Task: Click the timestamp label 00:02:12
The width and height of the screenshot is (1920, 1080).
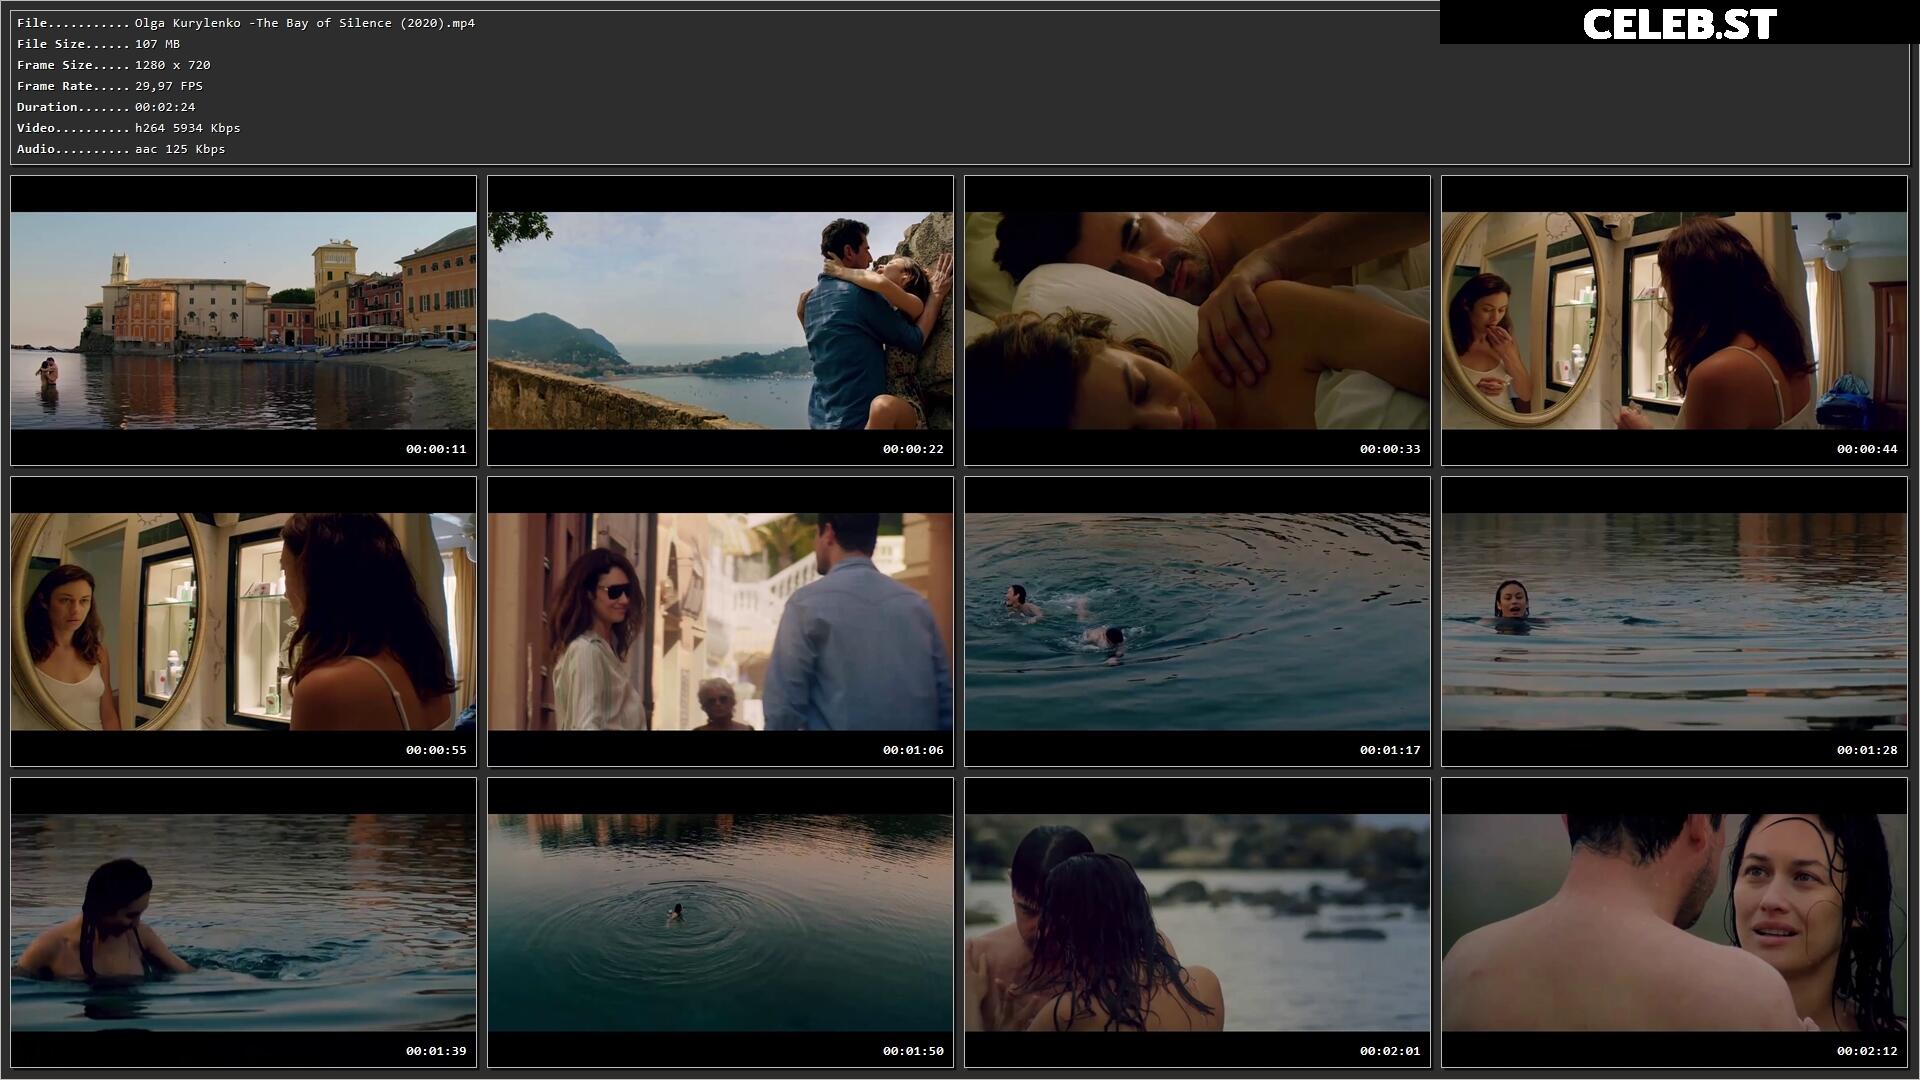Action: click(1867, 1051)
